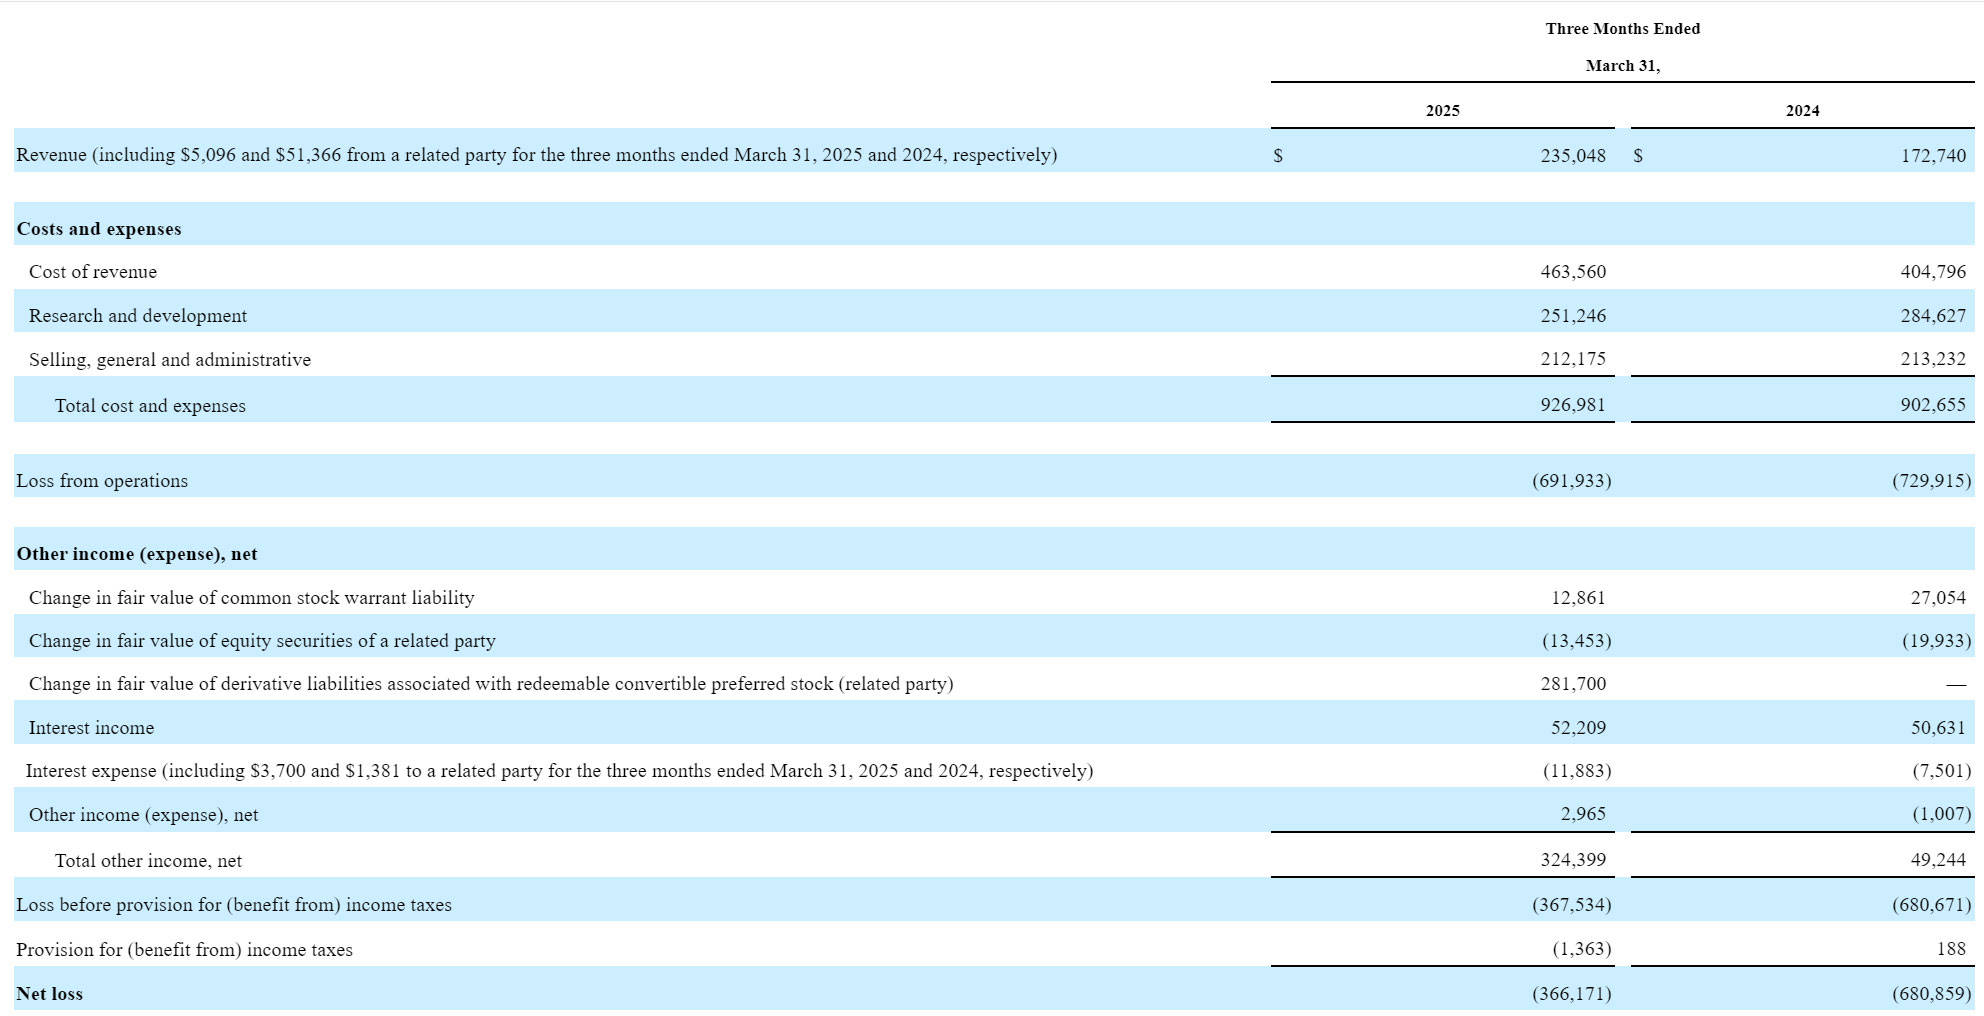Click the derivative liabilities row label
The image size is (1984, 1016).
(x=491, y=684)
